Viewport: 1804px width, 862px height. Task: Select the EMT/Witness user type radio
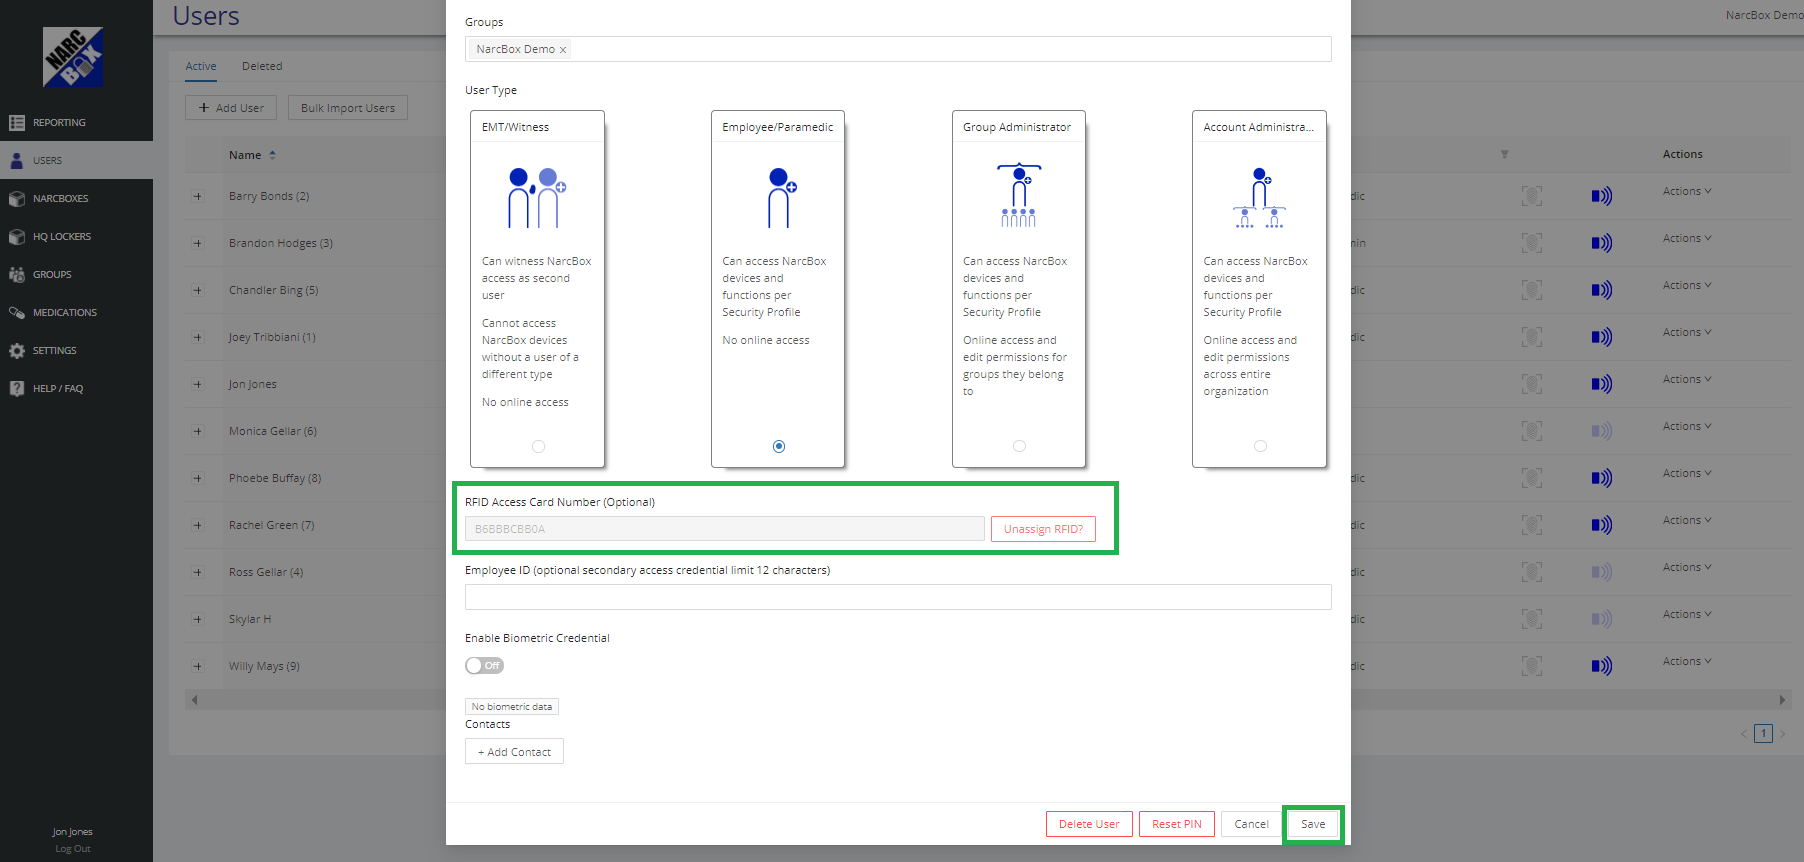pyautogui.click(x=539, y=447)
